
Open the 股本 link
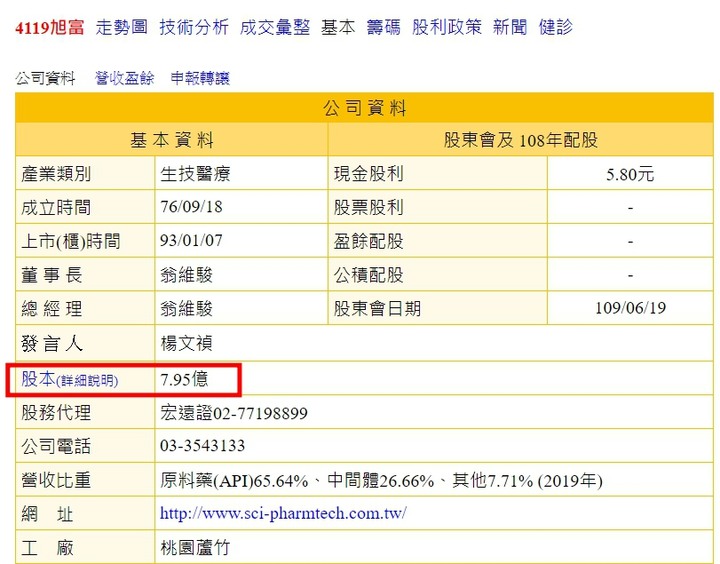click(x=38, y=379)
